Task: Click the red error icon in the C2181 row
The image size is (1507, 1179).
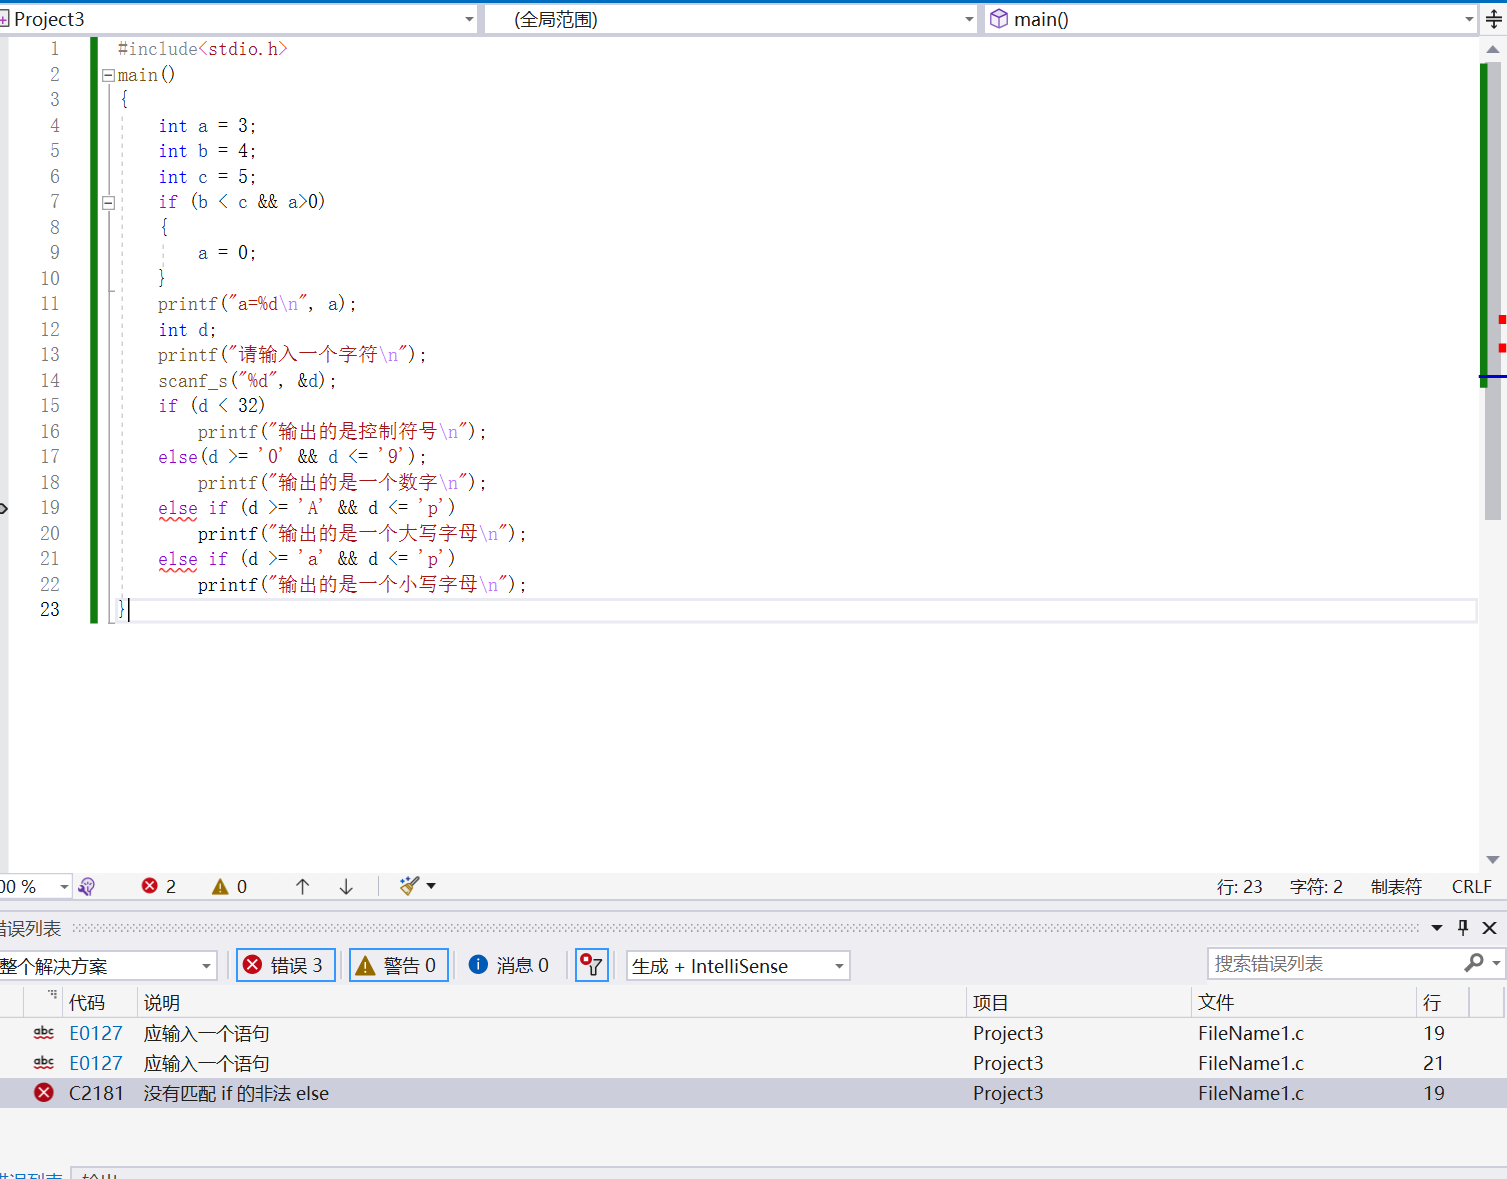Action: pos(44,1093)
